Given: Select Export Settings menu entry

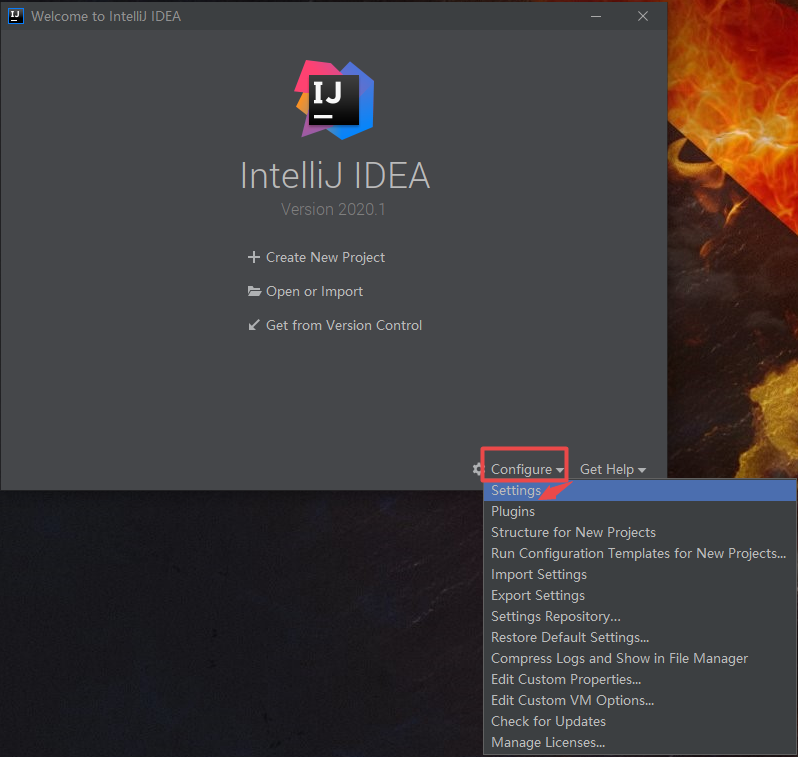Looking at the screenshot, I should pos(640,595).
